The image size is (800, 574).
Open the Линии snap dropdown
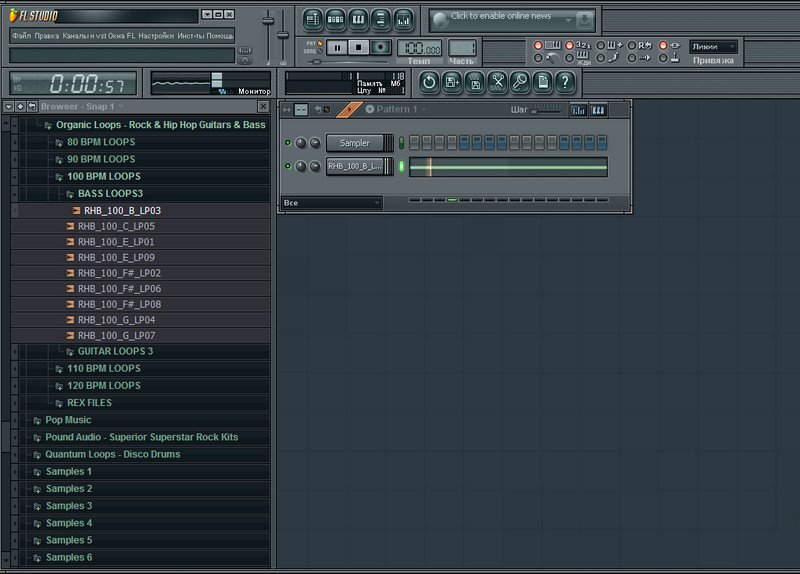[x=714, y=46]
